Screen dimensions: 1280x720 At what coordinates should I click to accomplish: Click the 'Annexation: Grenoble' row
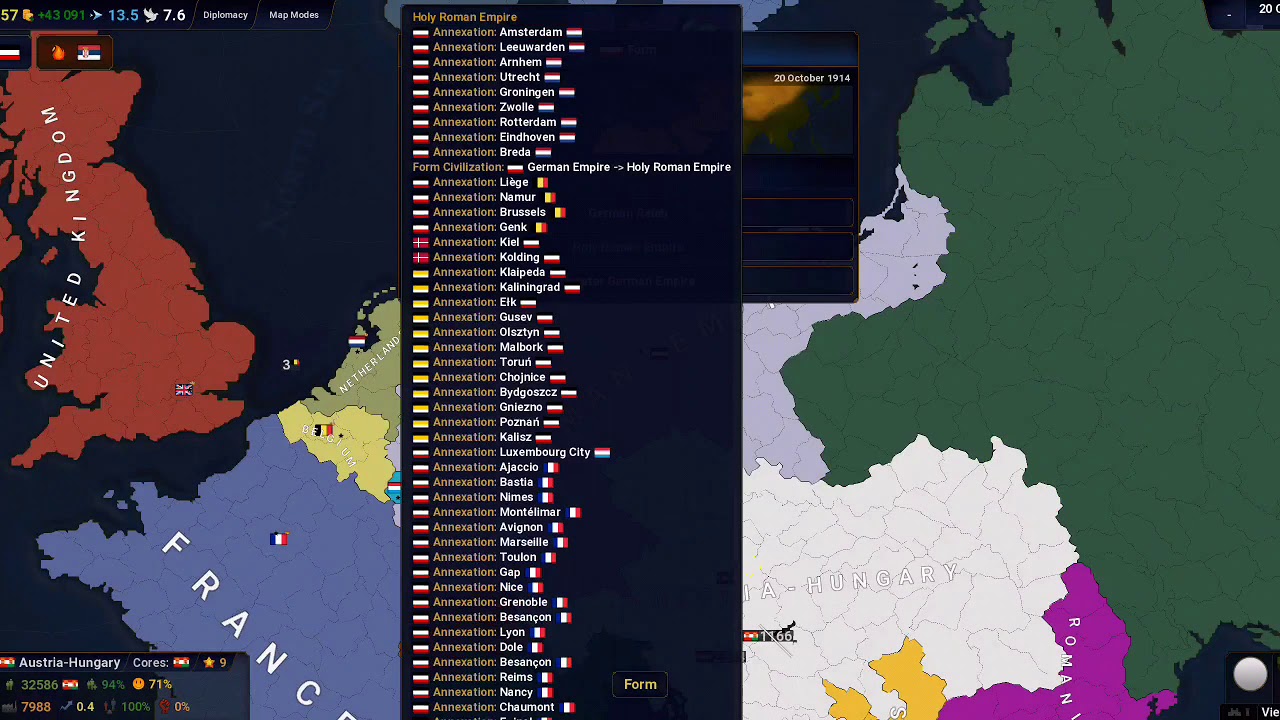click(490, 602)
